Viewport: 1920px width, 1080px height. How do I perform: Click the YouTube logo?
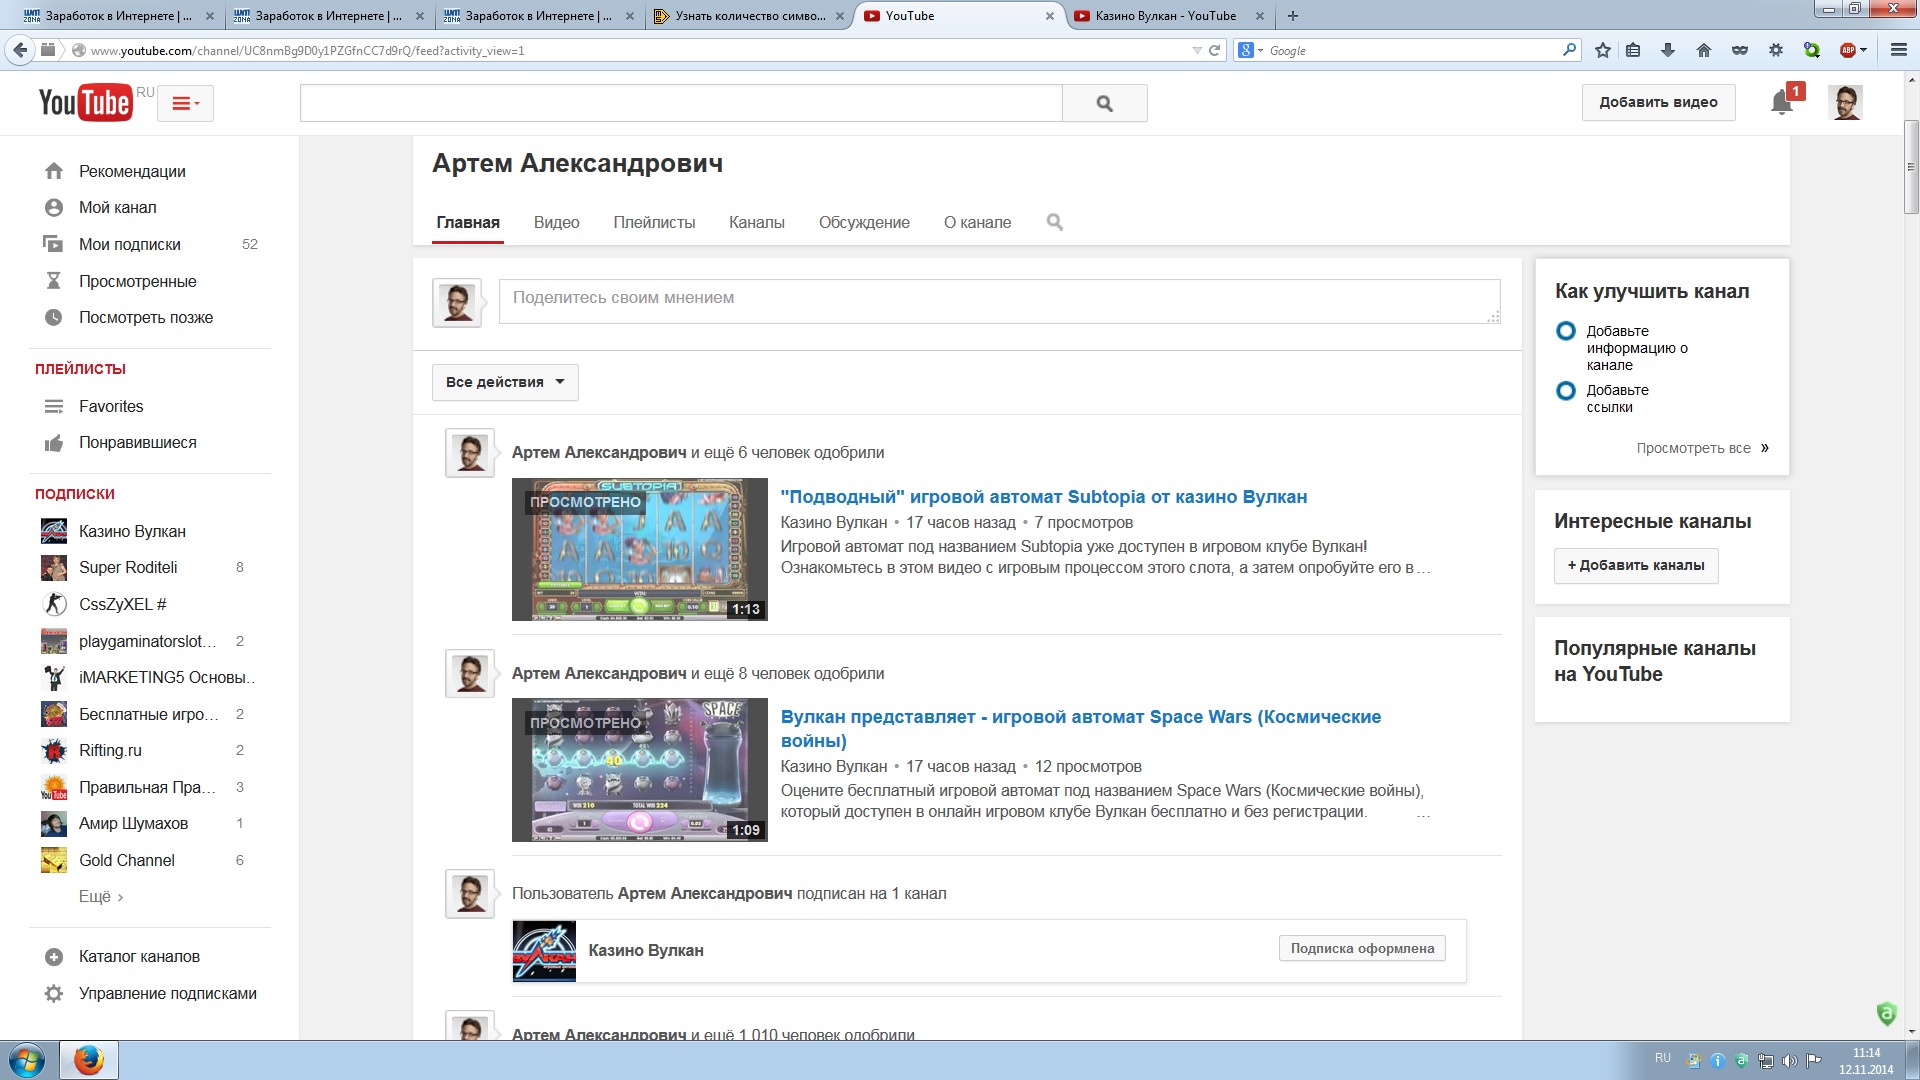tap(85, 103)
